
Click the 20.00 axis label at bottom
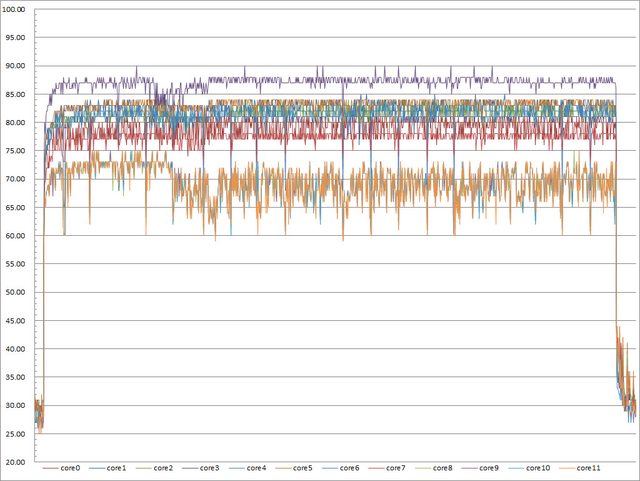[16, 462]
